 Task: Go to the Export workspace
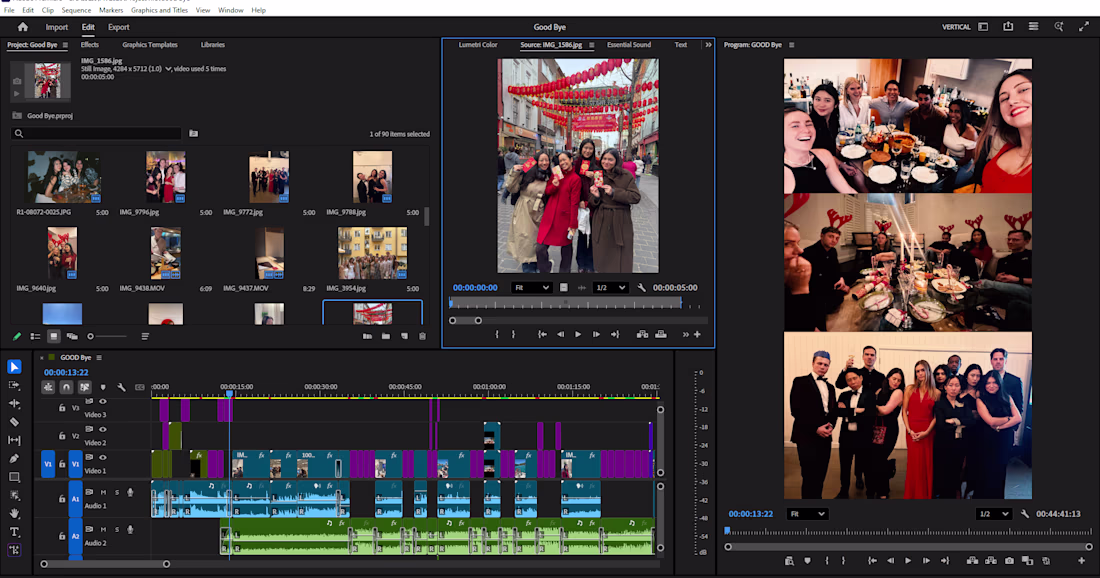coord(119,27)
